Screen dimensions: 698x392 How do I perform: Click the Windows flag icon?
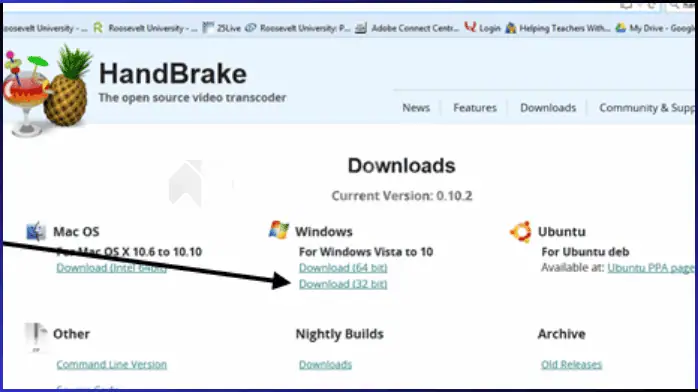(279, 230)
